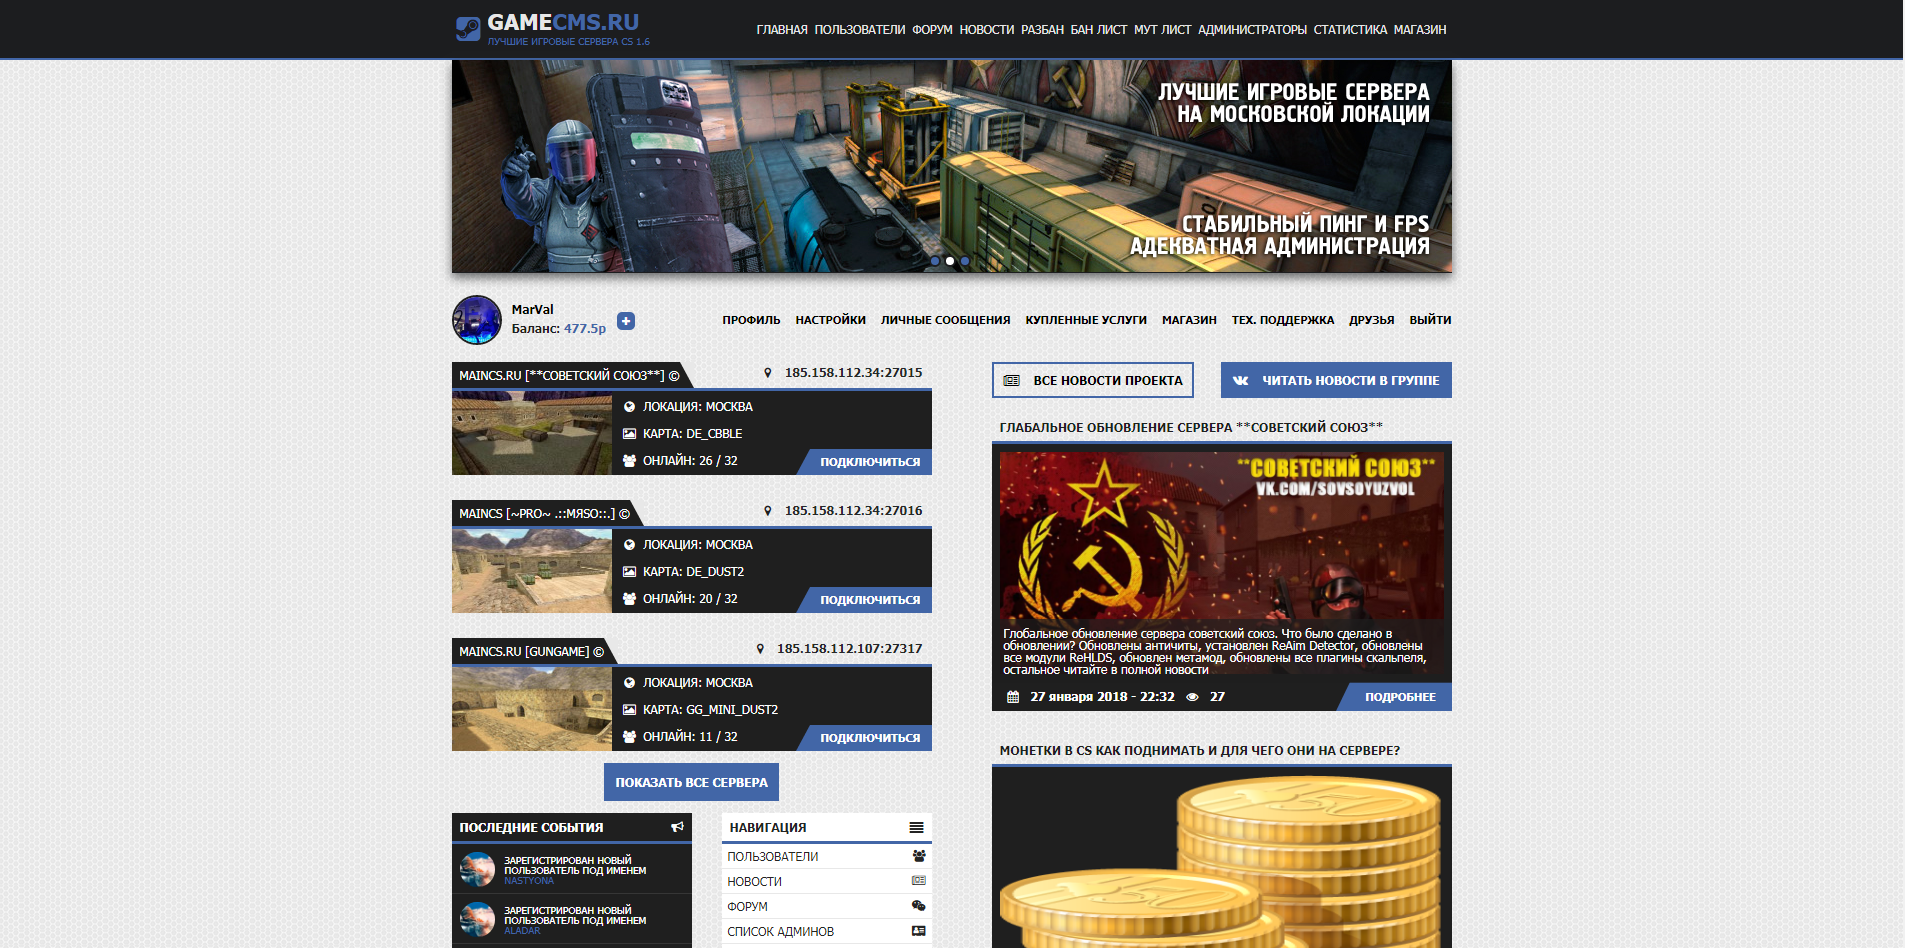Screen dimensions: 1905x948
Task: Click the calendar icon beside 27 января 2018
Action: (1013, 697)
